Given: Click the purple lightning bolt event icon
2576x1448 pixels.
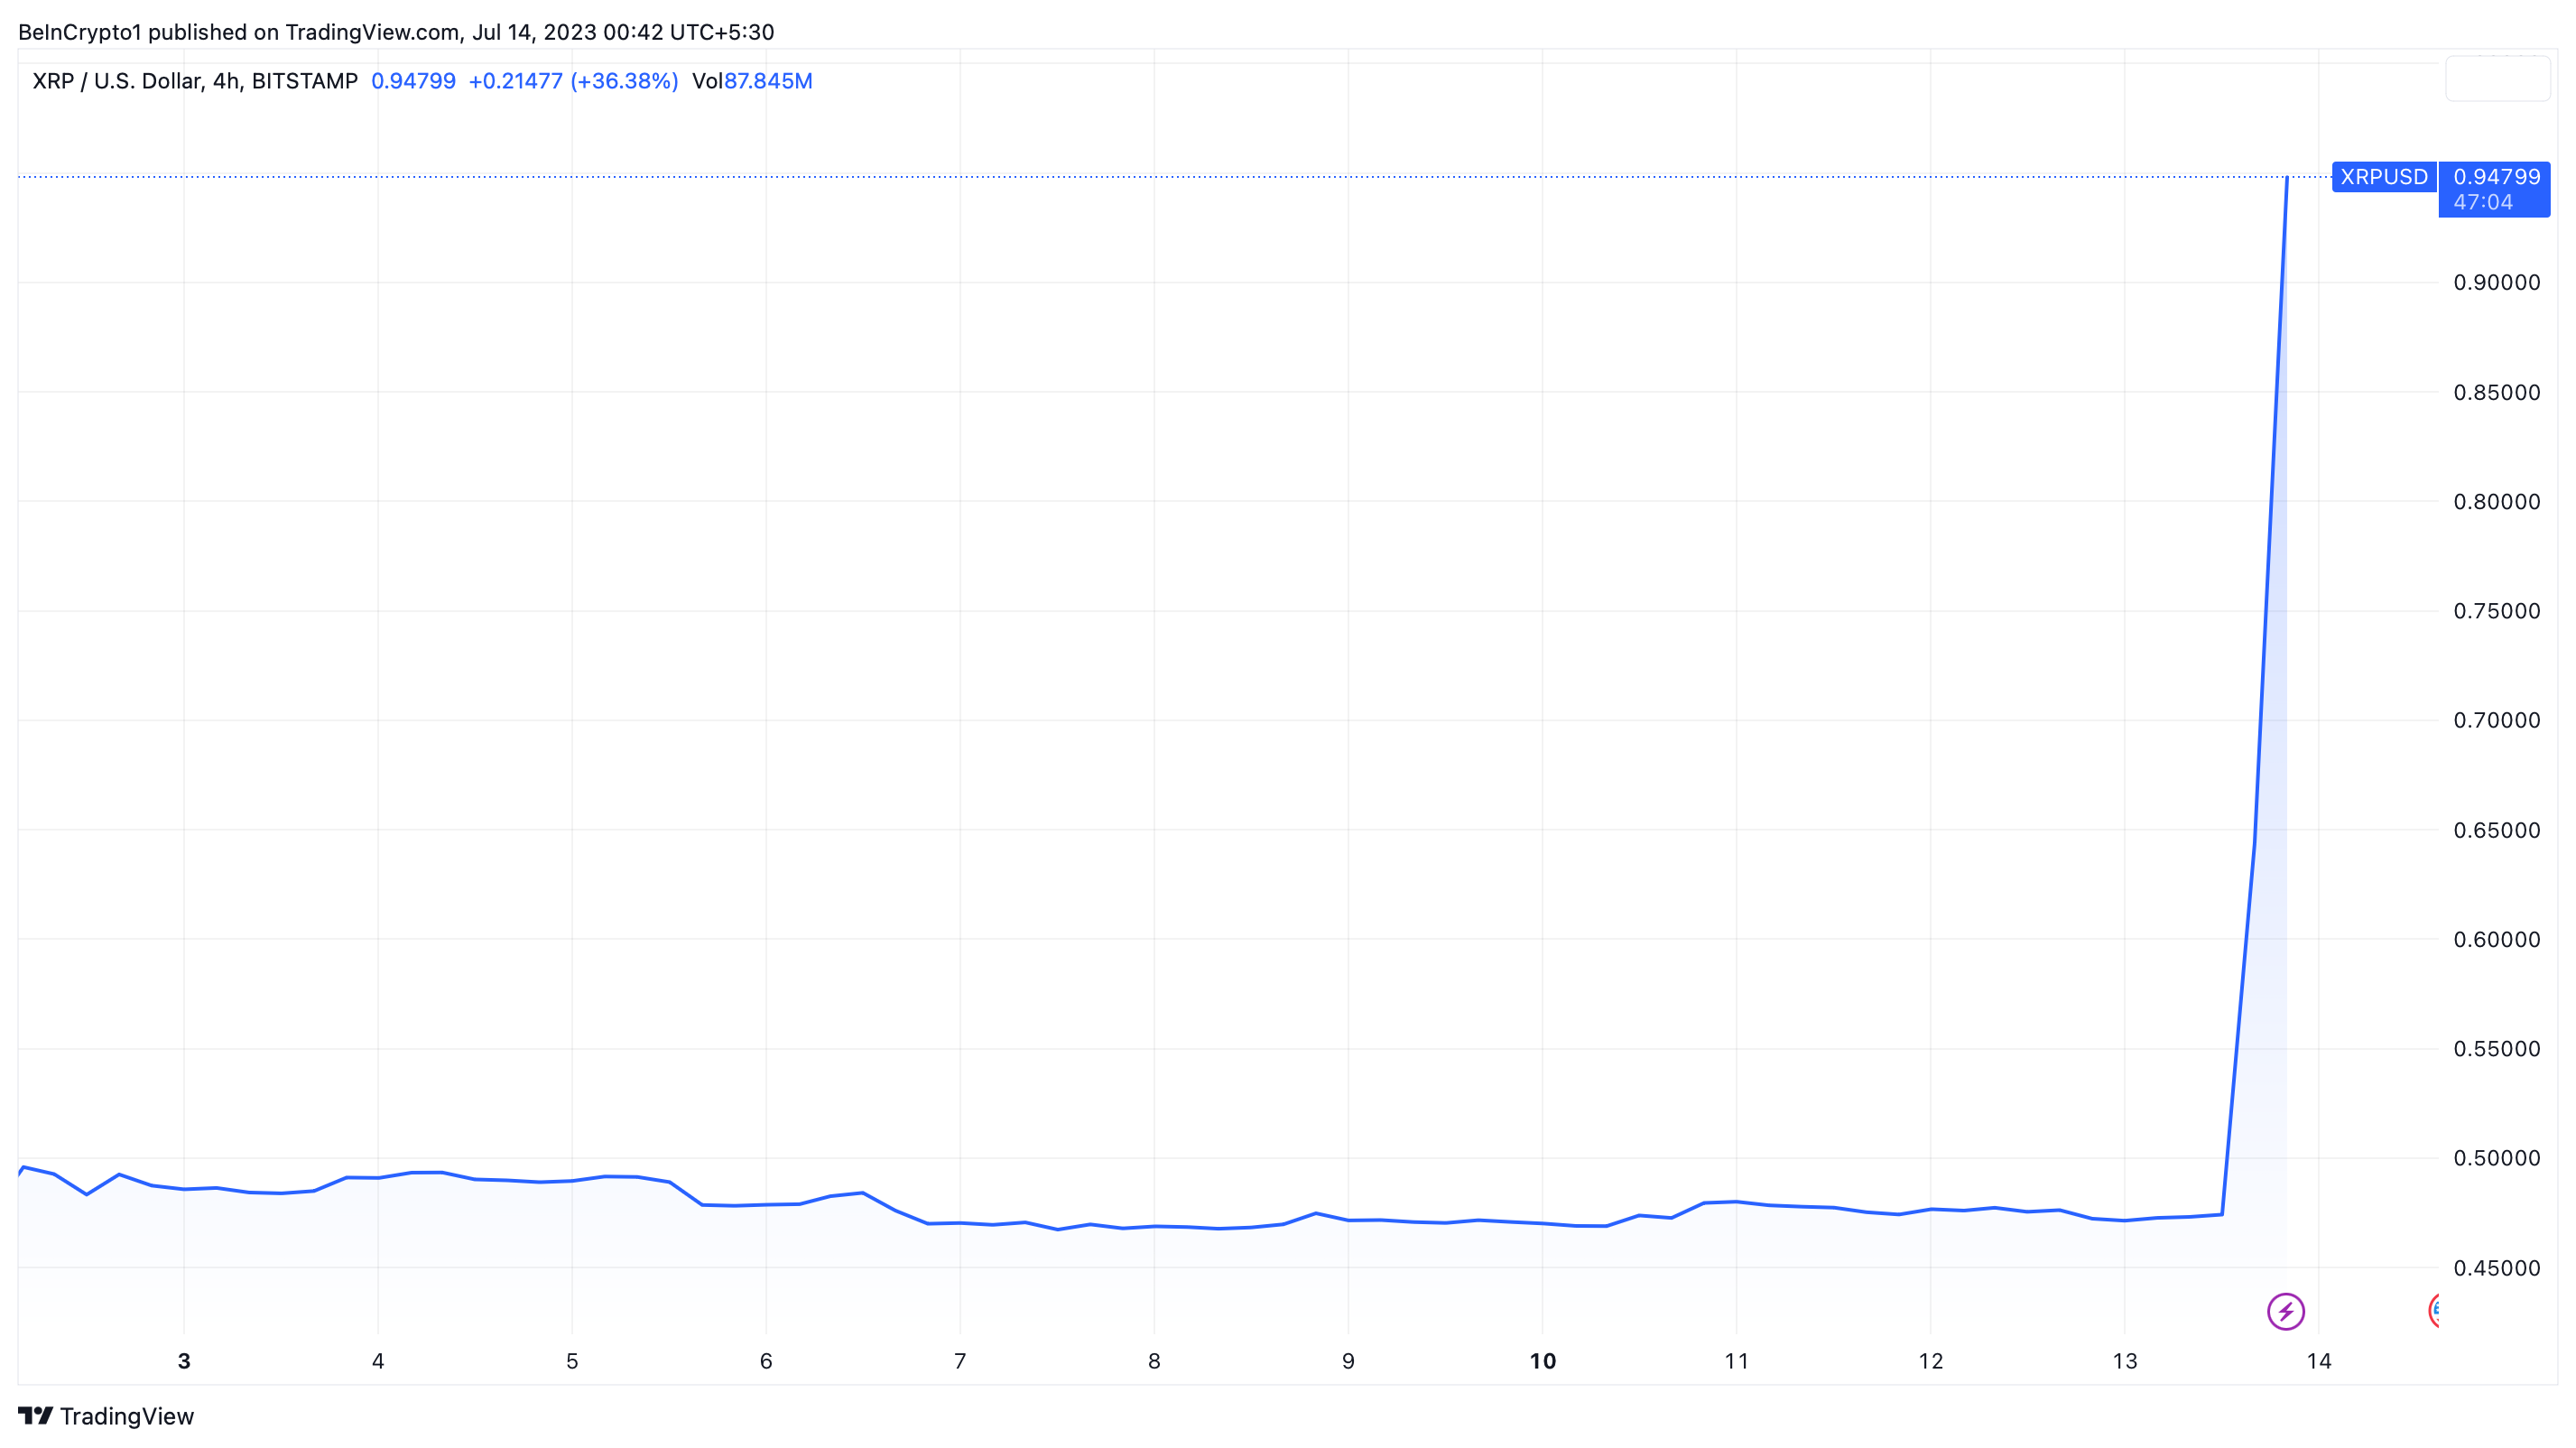Looking at the screenshot, I should point(2285,1311).
